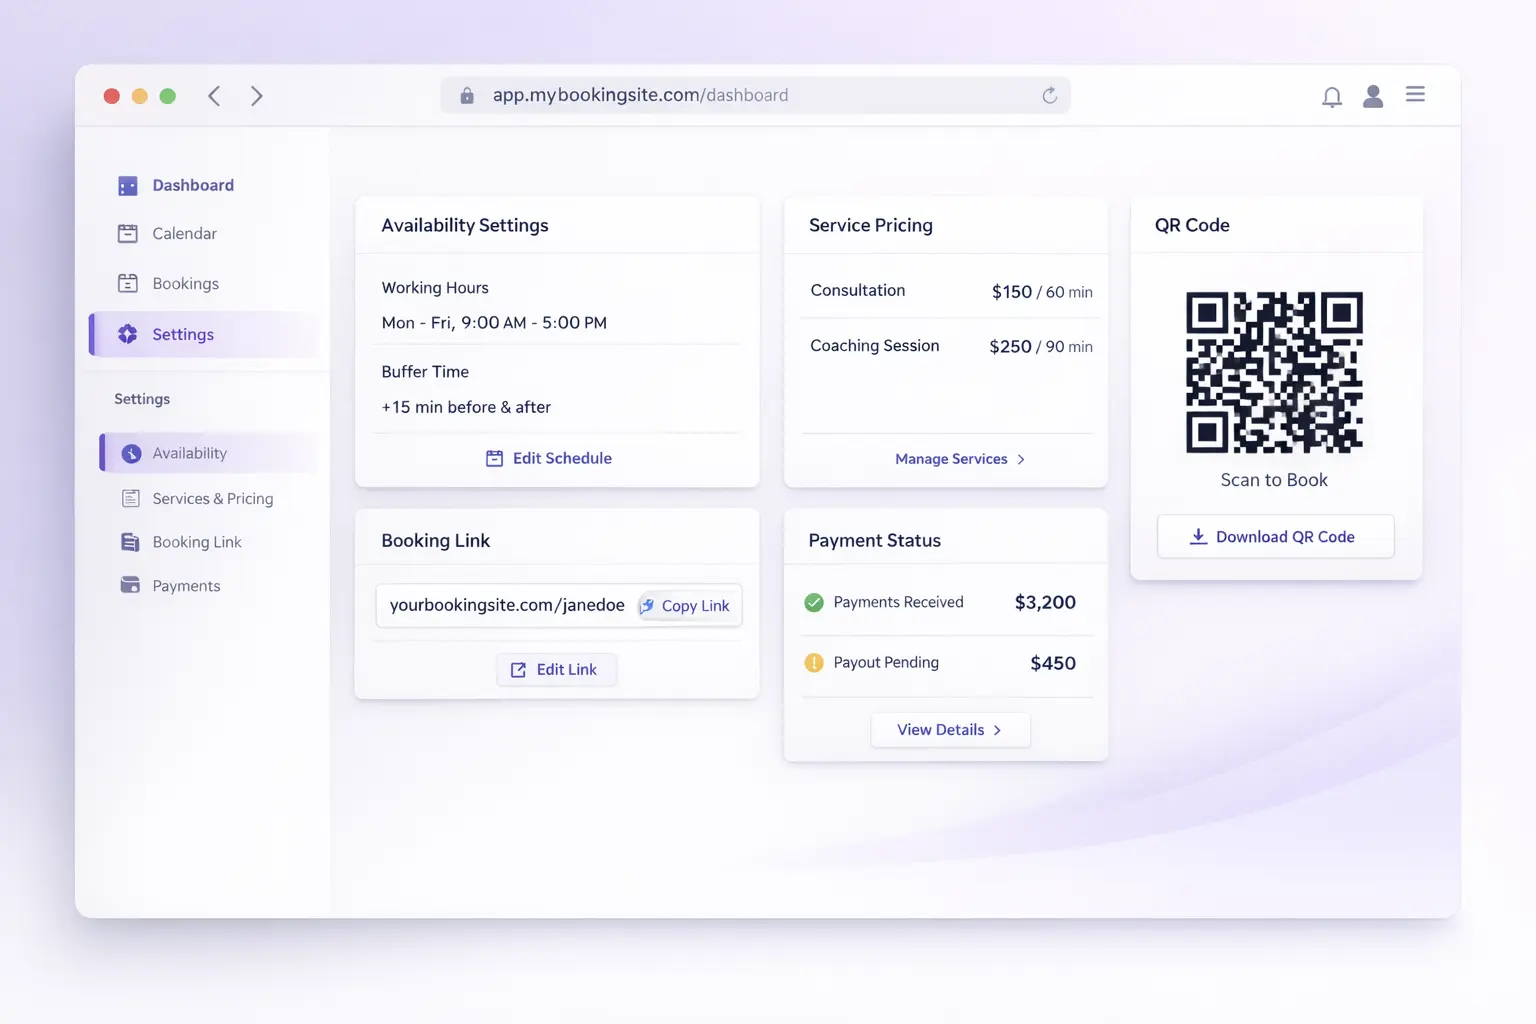Click the lock icon in address bar
1536x1024 pixels.
point(467,96)
